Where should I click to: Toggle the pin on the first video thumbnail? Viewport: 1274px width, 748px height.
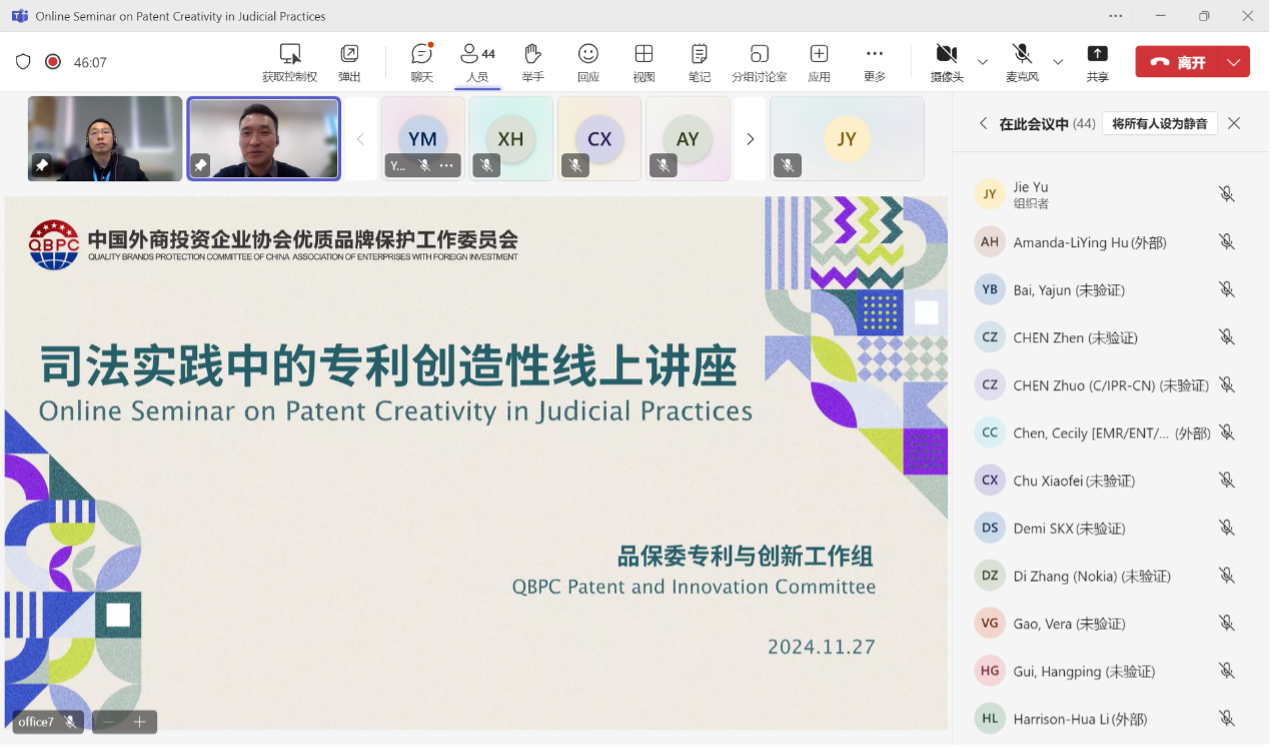42,166
